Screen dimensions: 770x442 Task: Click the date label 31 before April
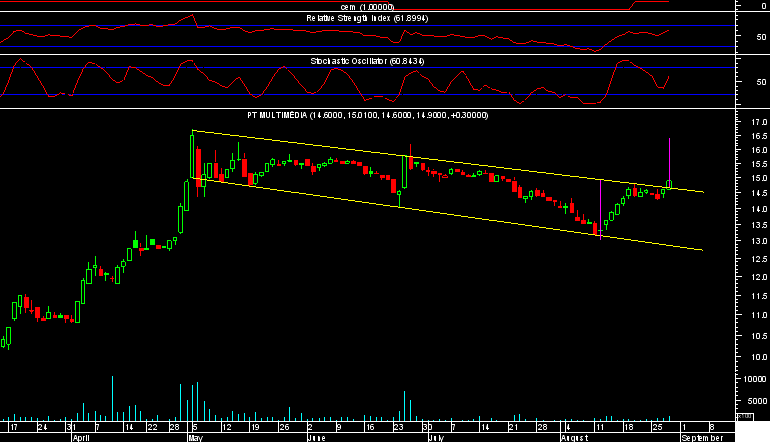(x=71, y=427)
